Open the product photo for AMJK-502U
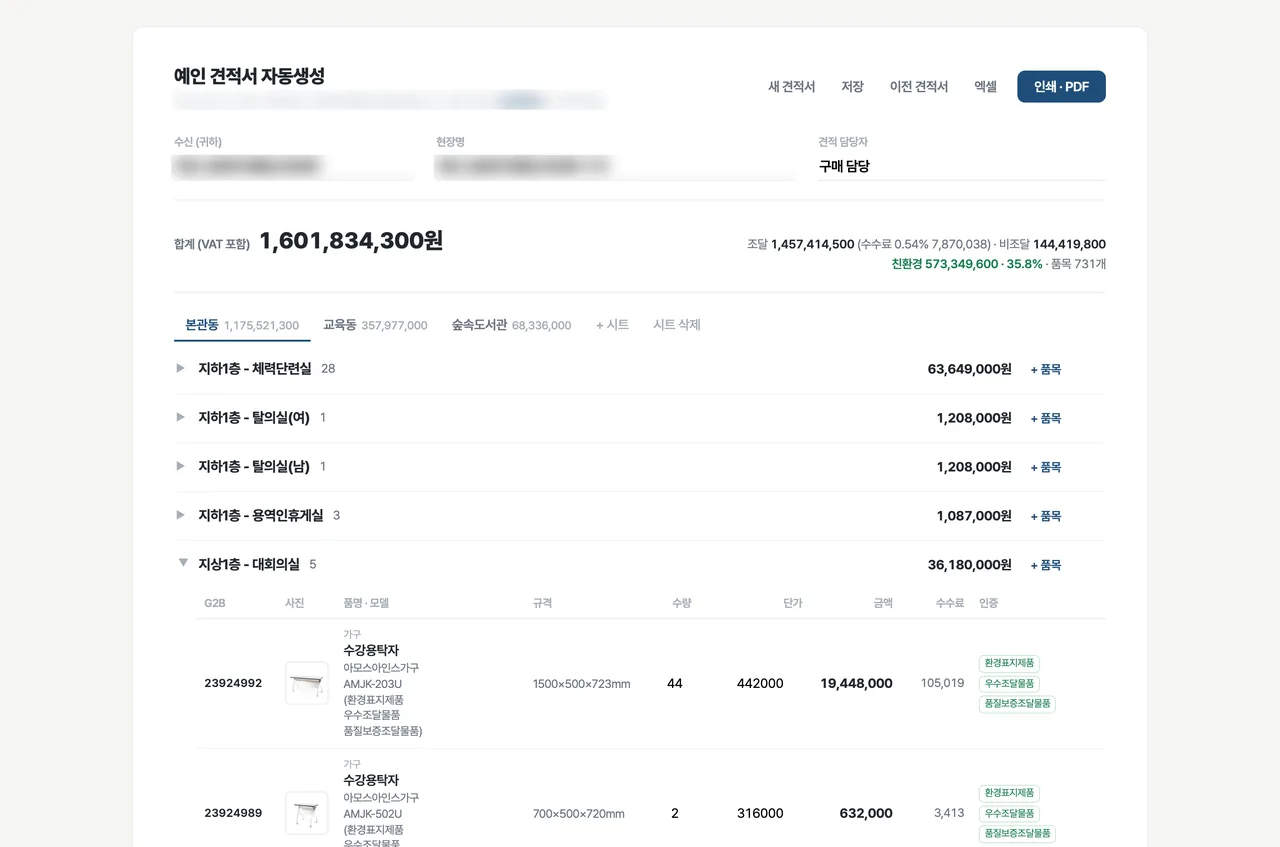This screenshot has width=1280, height=847. click(x=307, y=813)
